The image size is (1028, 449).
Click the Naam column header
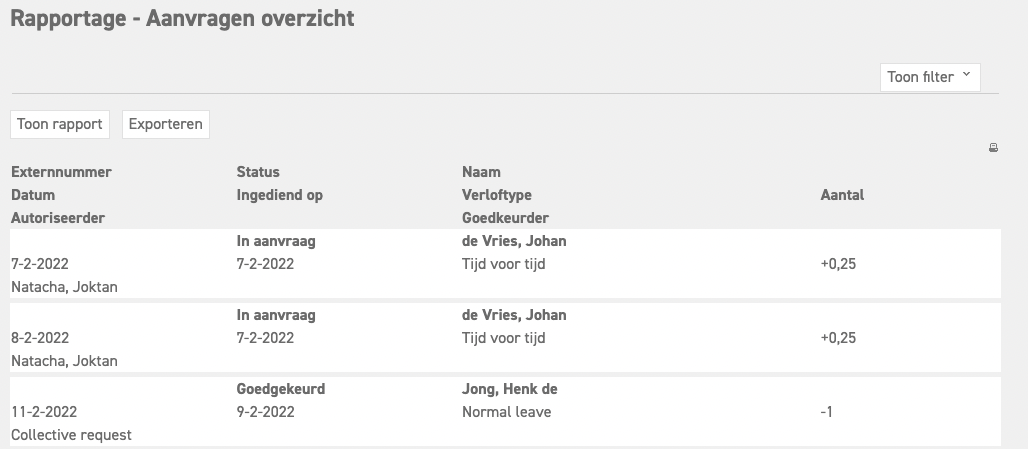tap(481, 172)
